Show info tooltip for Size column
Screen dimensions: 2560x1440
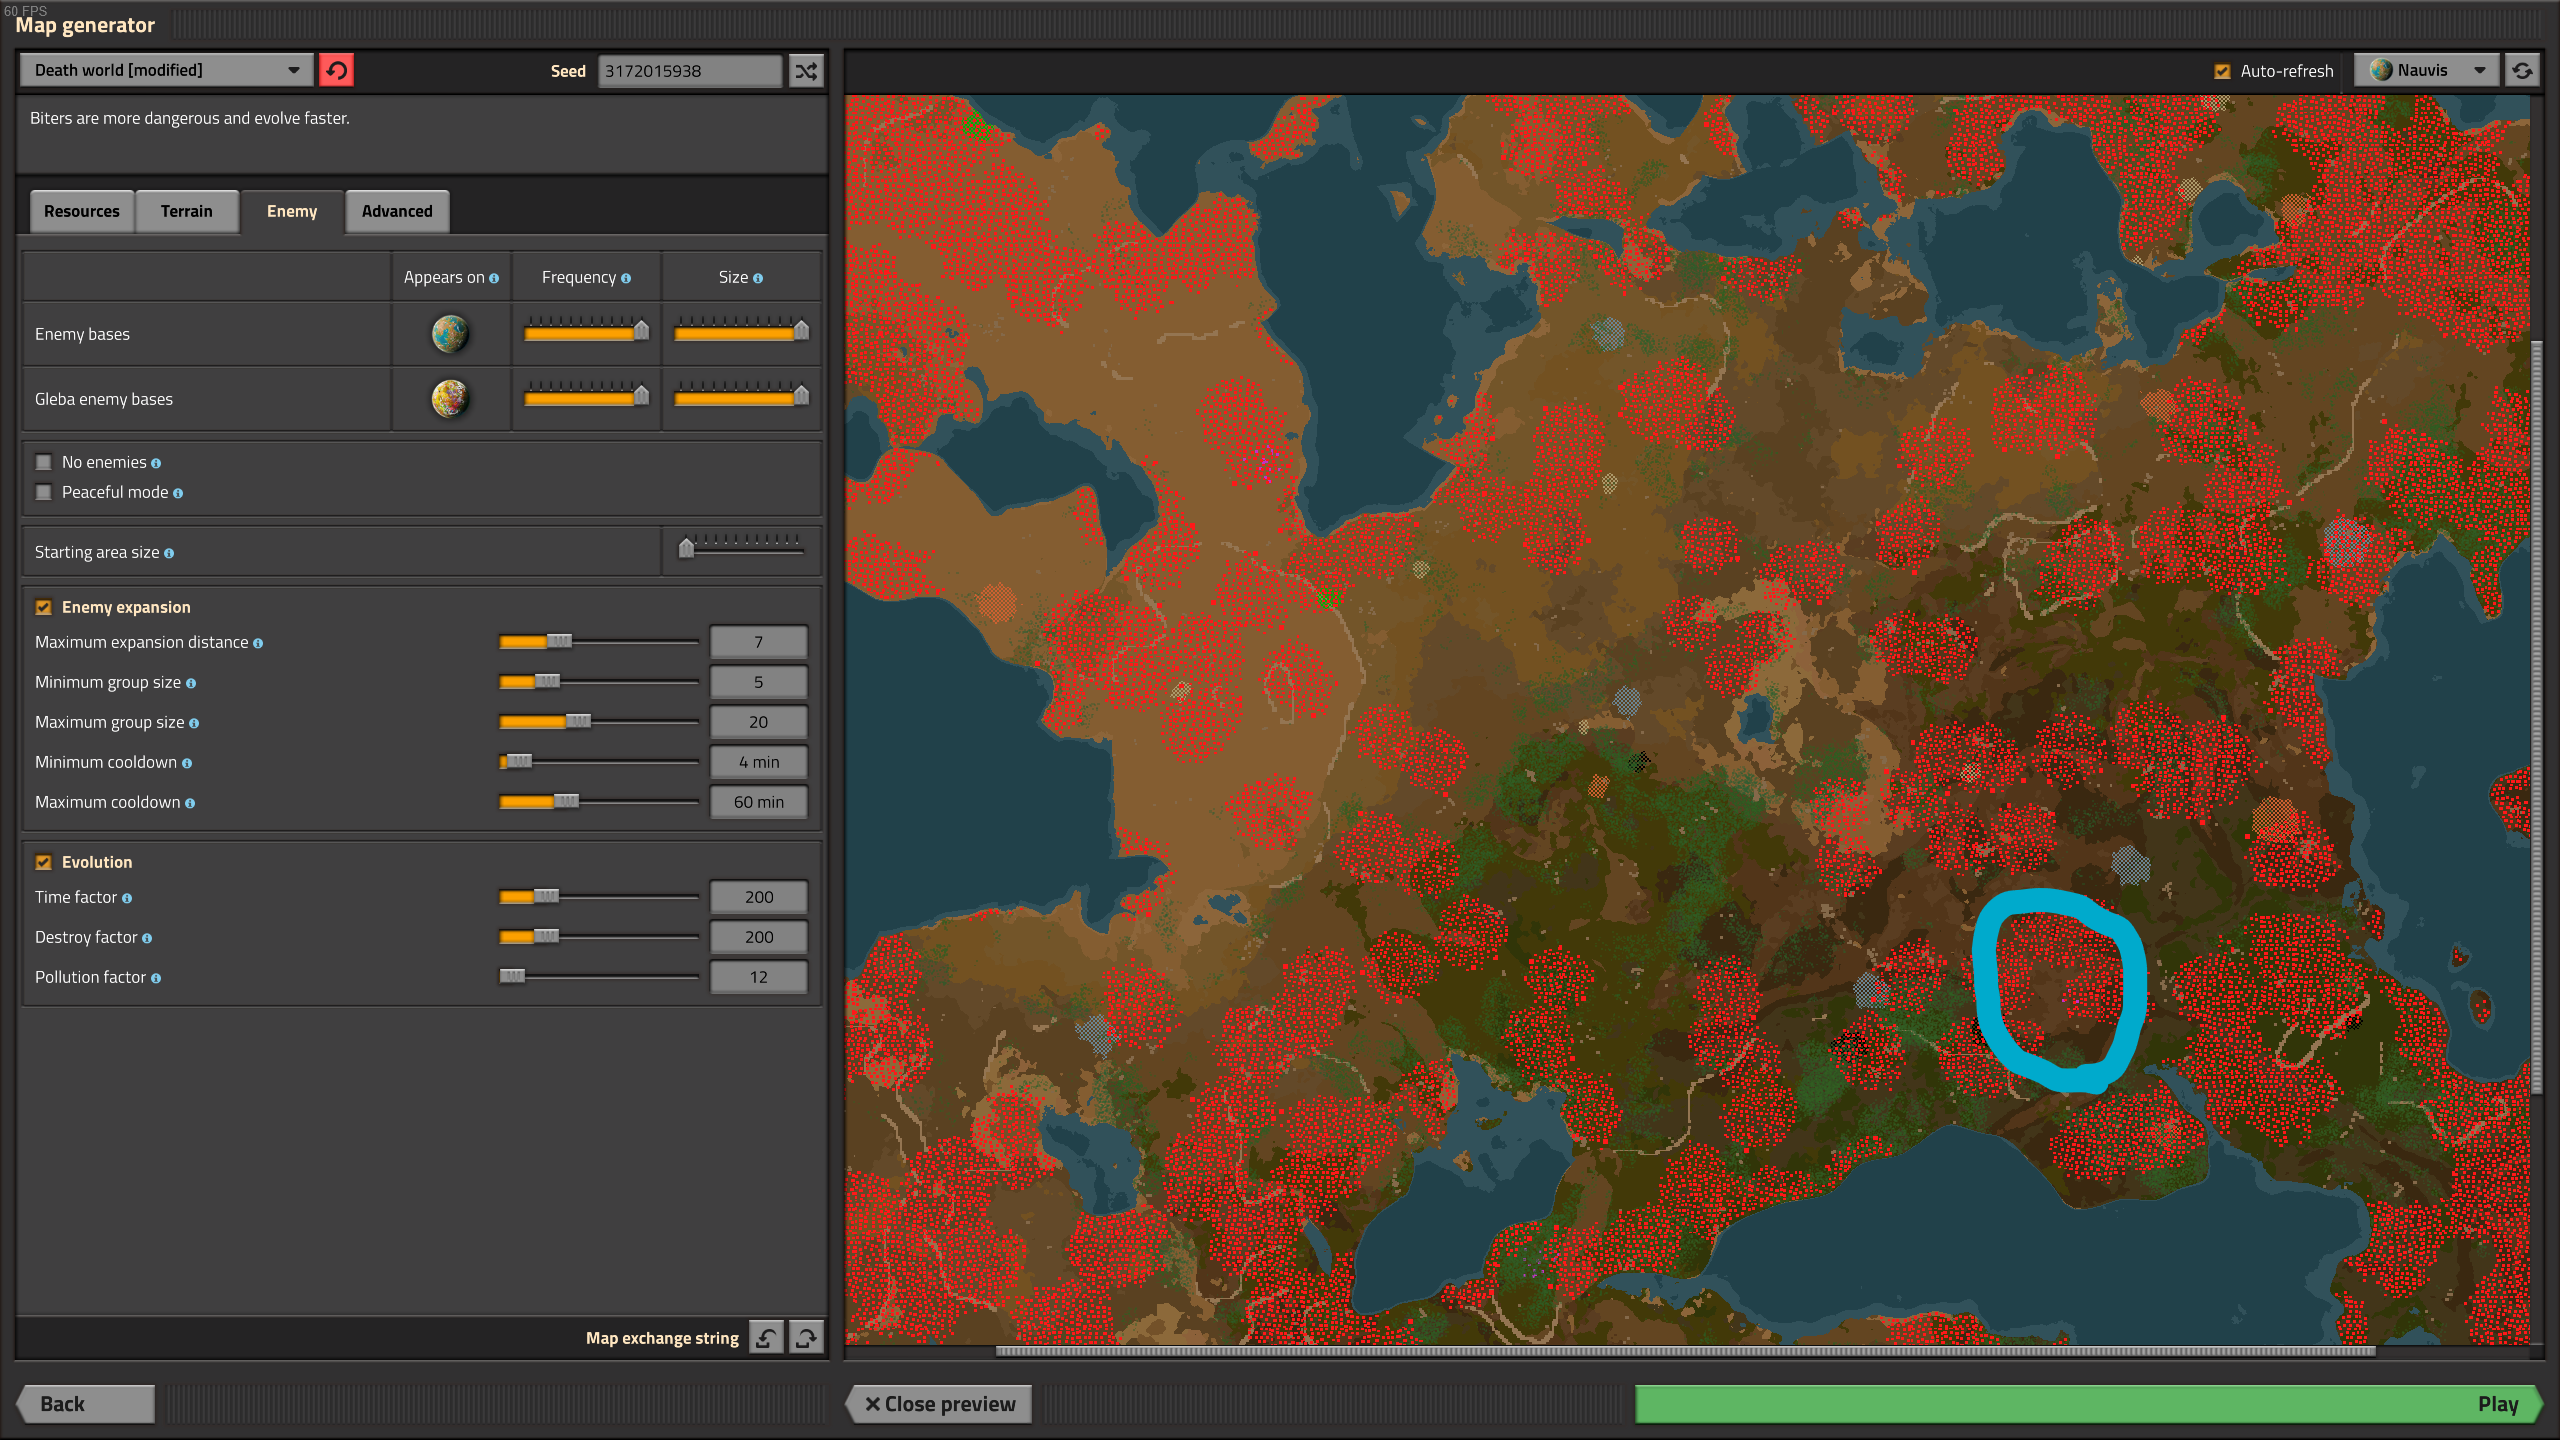758,278
